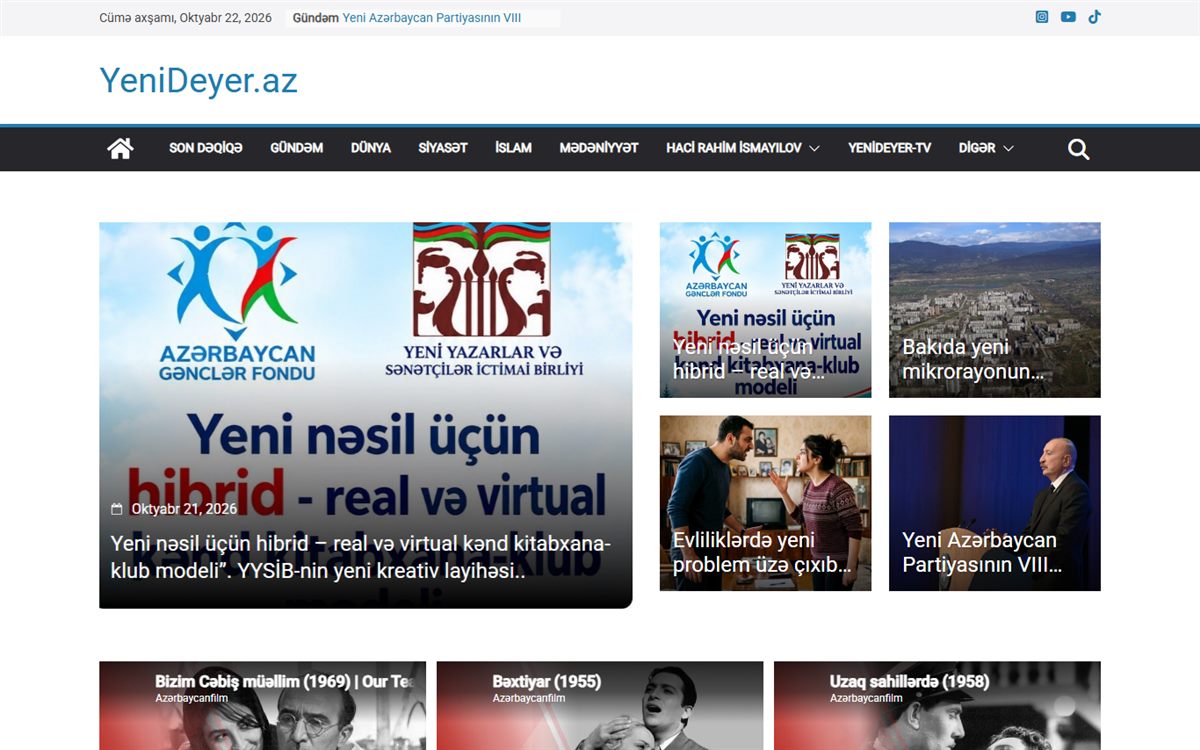Open the YeniDeyer-TV menu item
The image size is (1200, 750).
click(890, 148)
